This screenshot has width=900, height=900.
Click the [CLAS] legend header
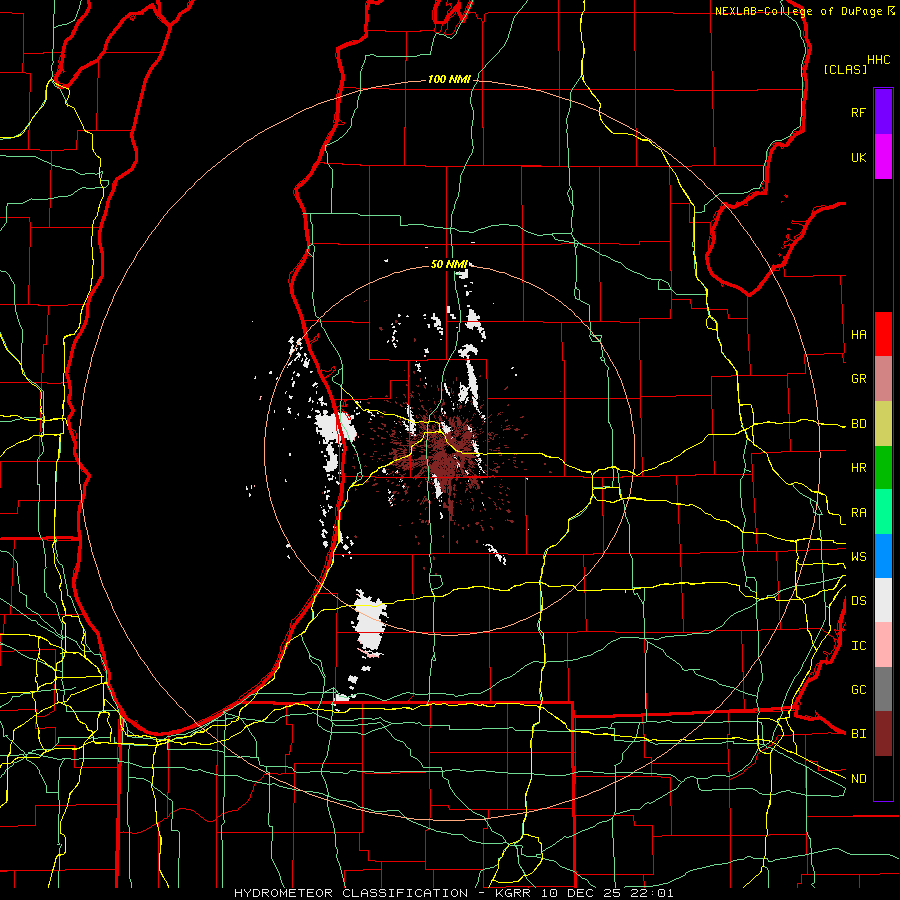click(845, 69)
